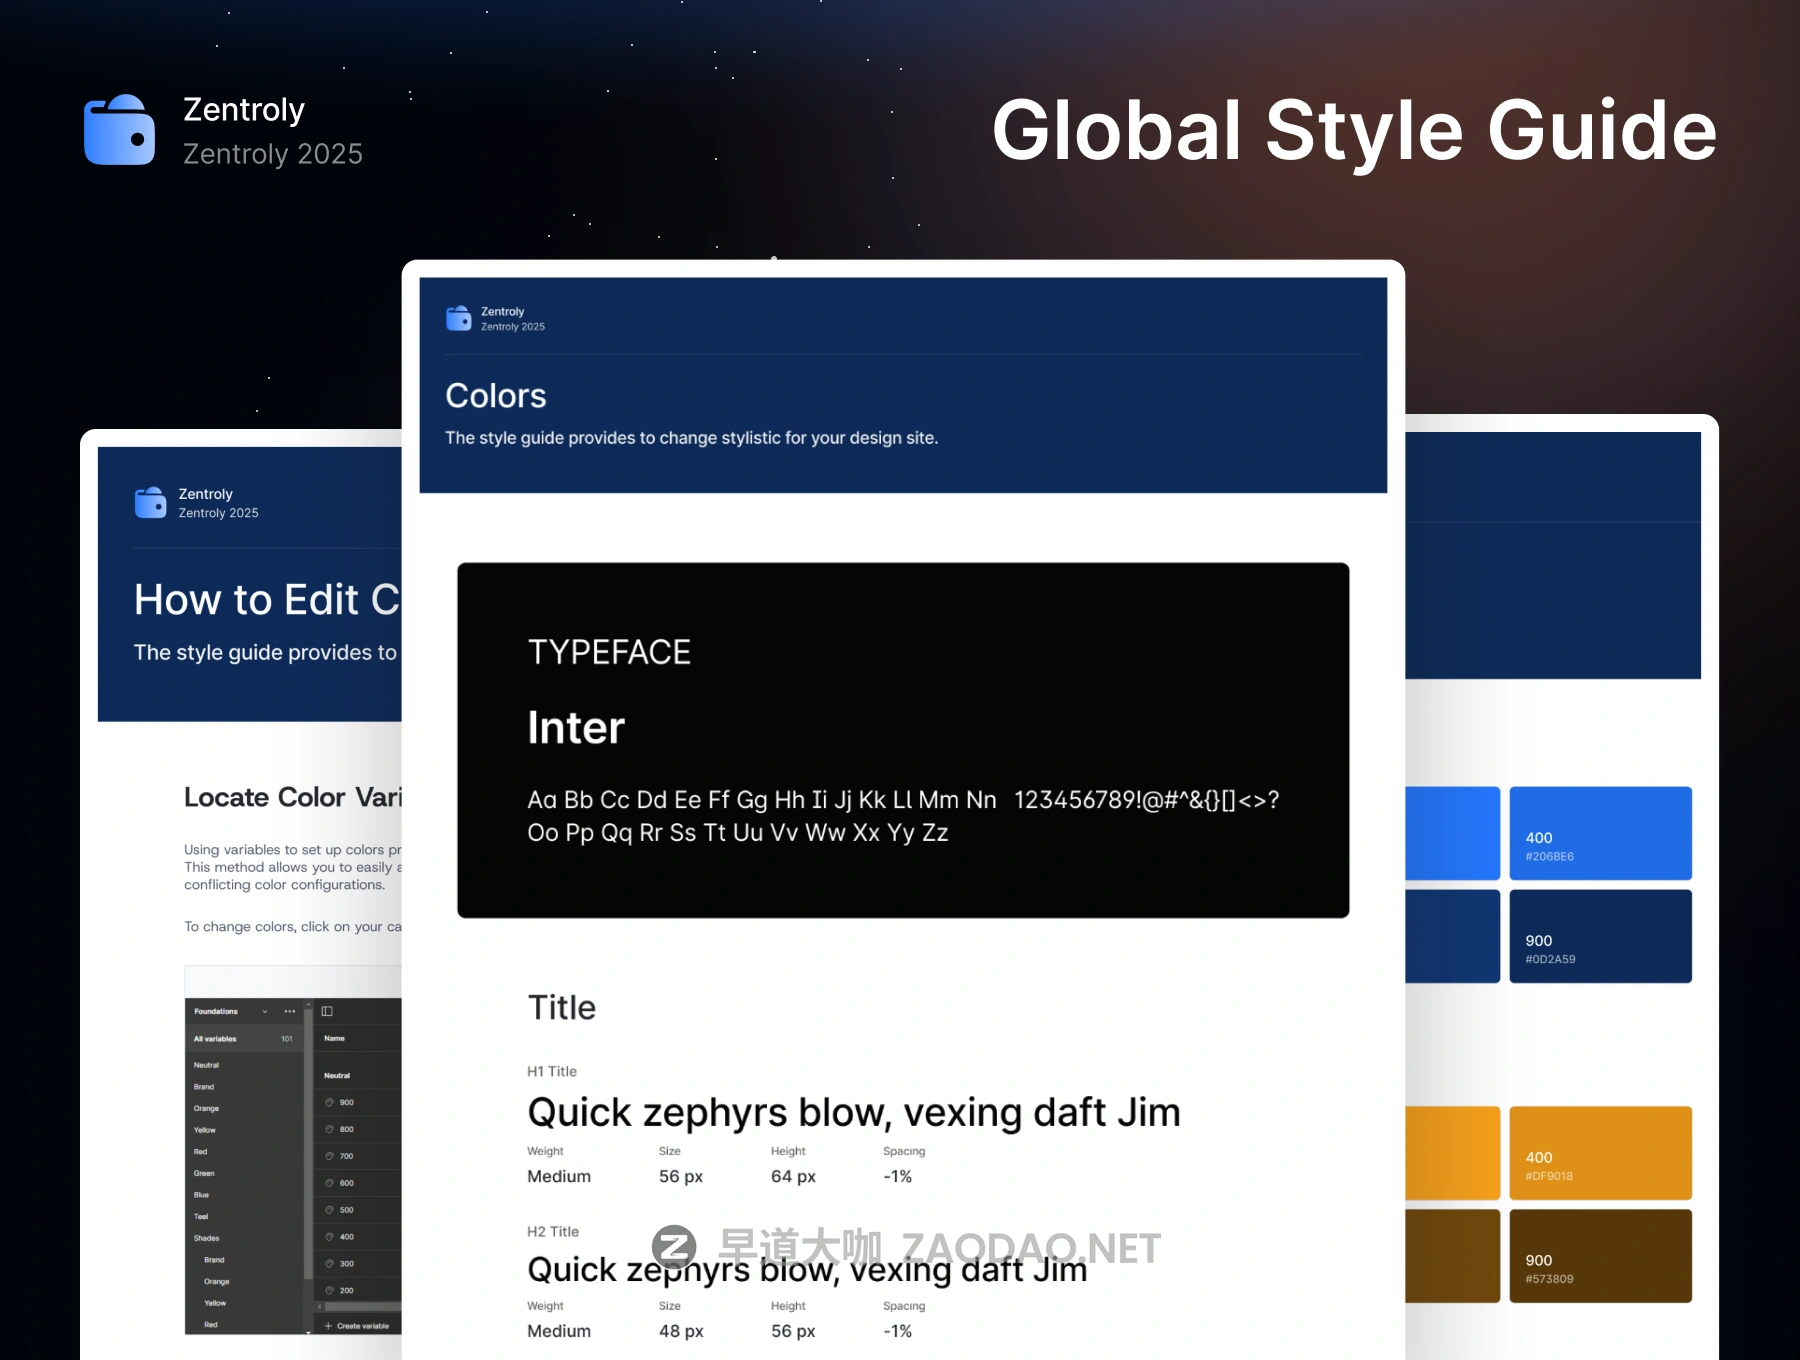The width and height of the screenshot is (1800, 1360).
Task: Click the Zentroly wallet logo in the top-left header
Action: pos(120,130)
